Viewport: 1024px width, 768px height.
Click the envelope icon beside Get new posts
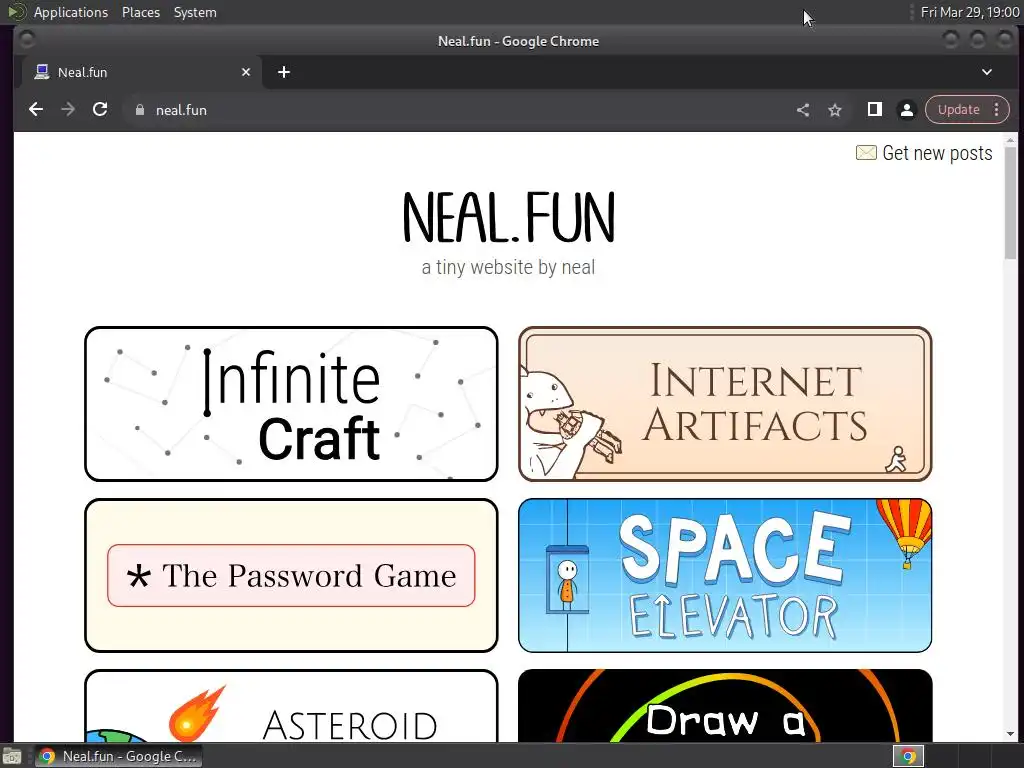866,153
